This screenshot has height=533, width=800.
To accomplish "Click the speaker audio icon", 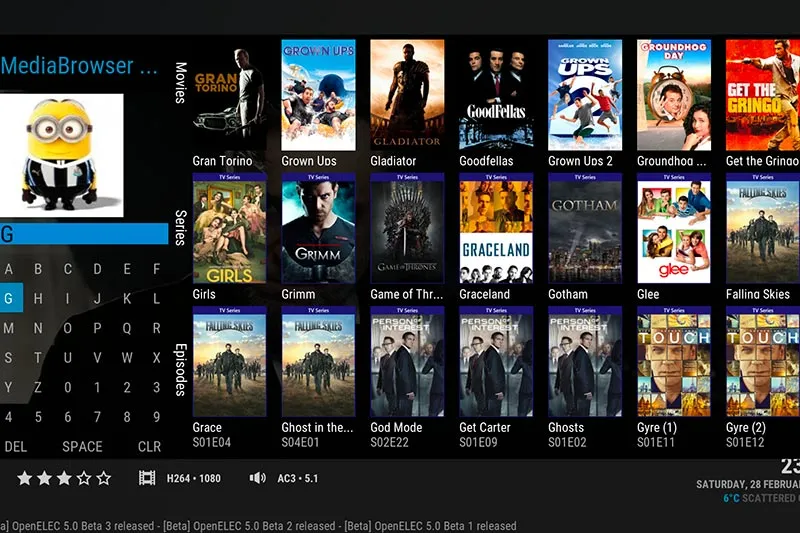I will [258, 478].
